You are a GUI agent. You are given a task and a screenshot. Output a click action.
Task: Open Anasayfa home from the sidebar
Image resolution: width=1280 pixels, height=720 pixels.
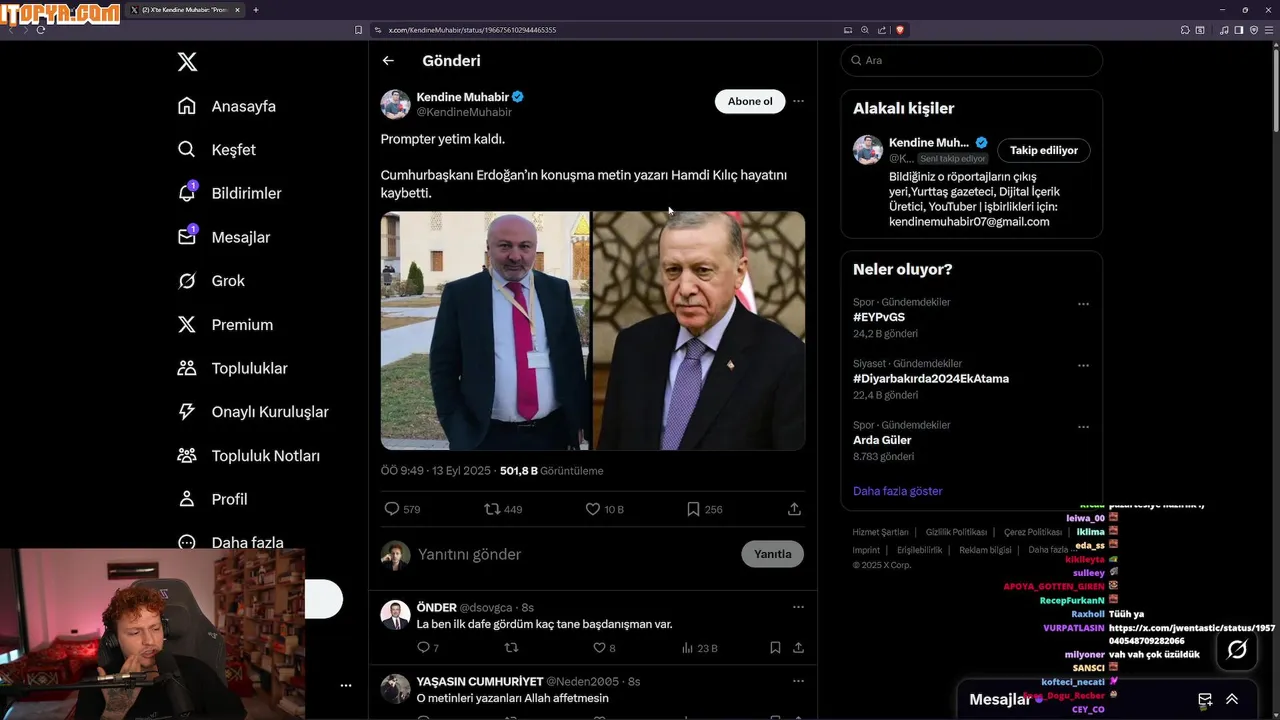(x=227, y=106)
